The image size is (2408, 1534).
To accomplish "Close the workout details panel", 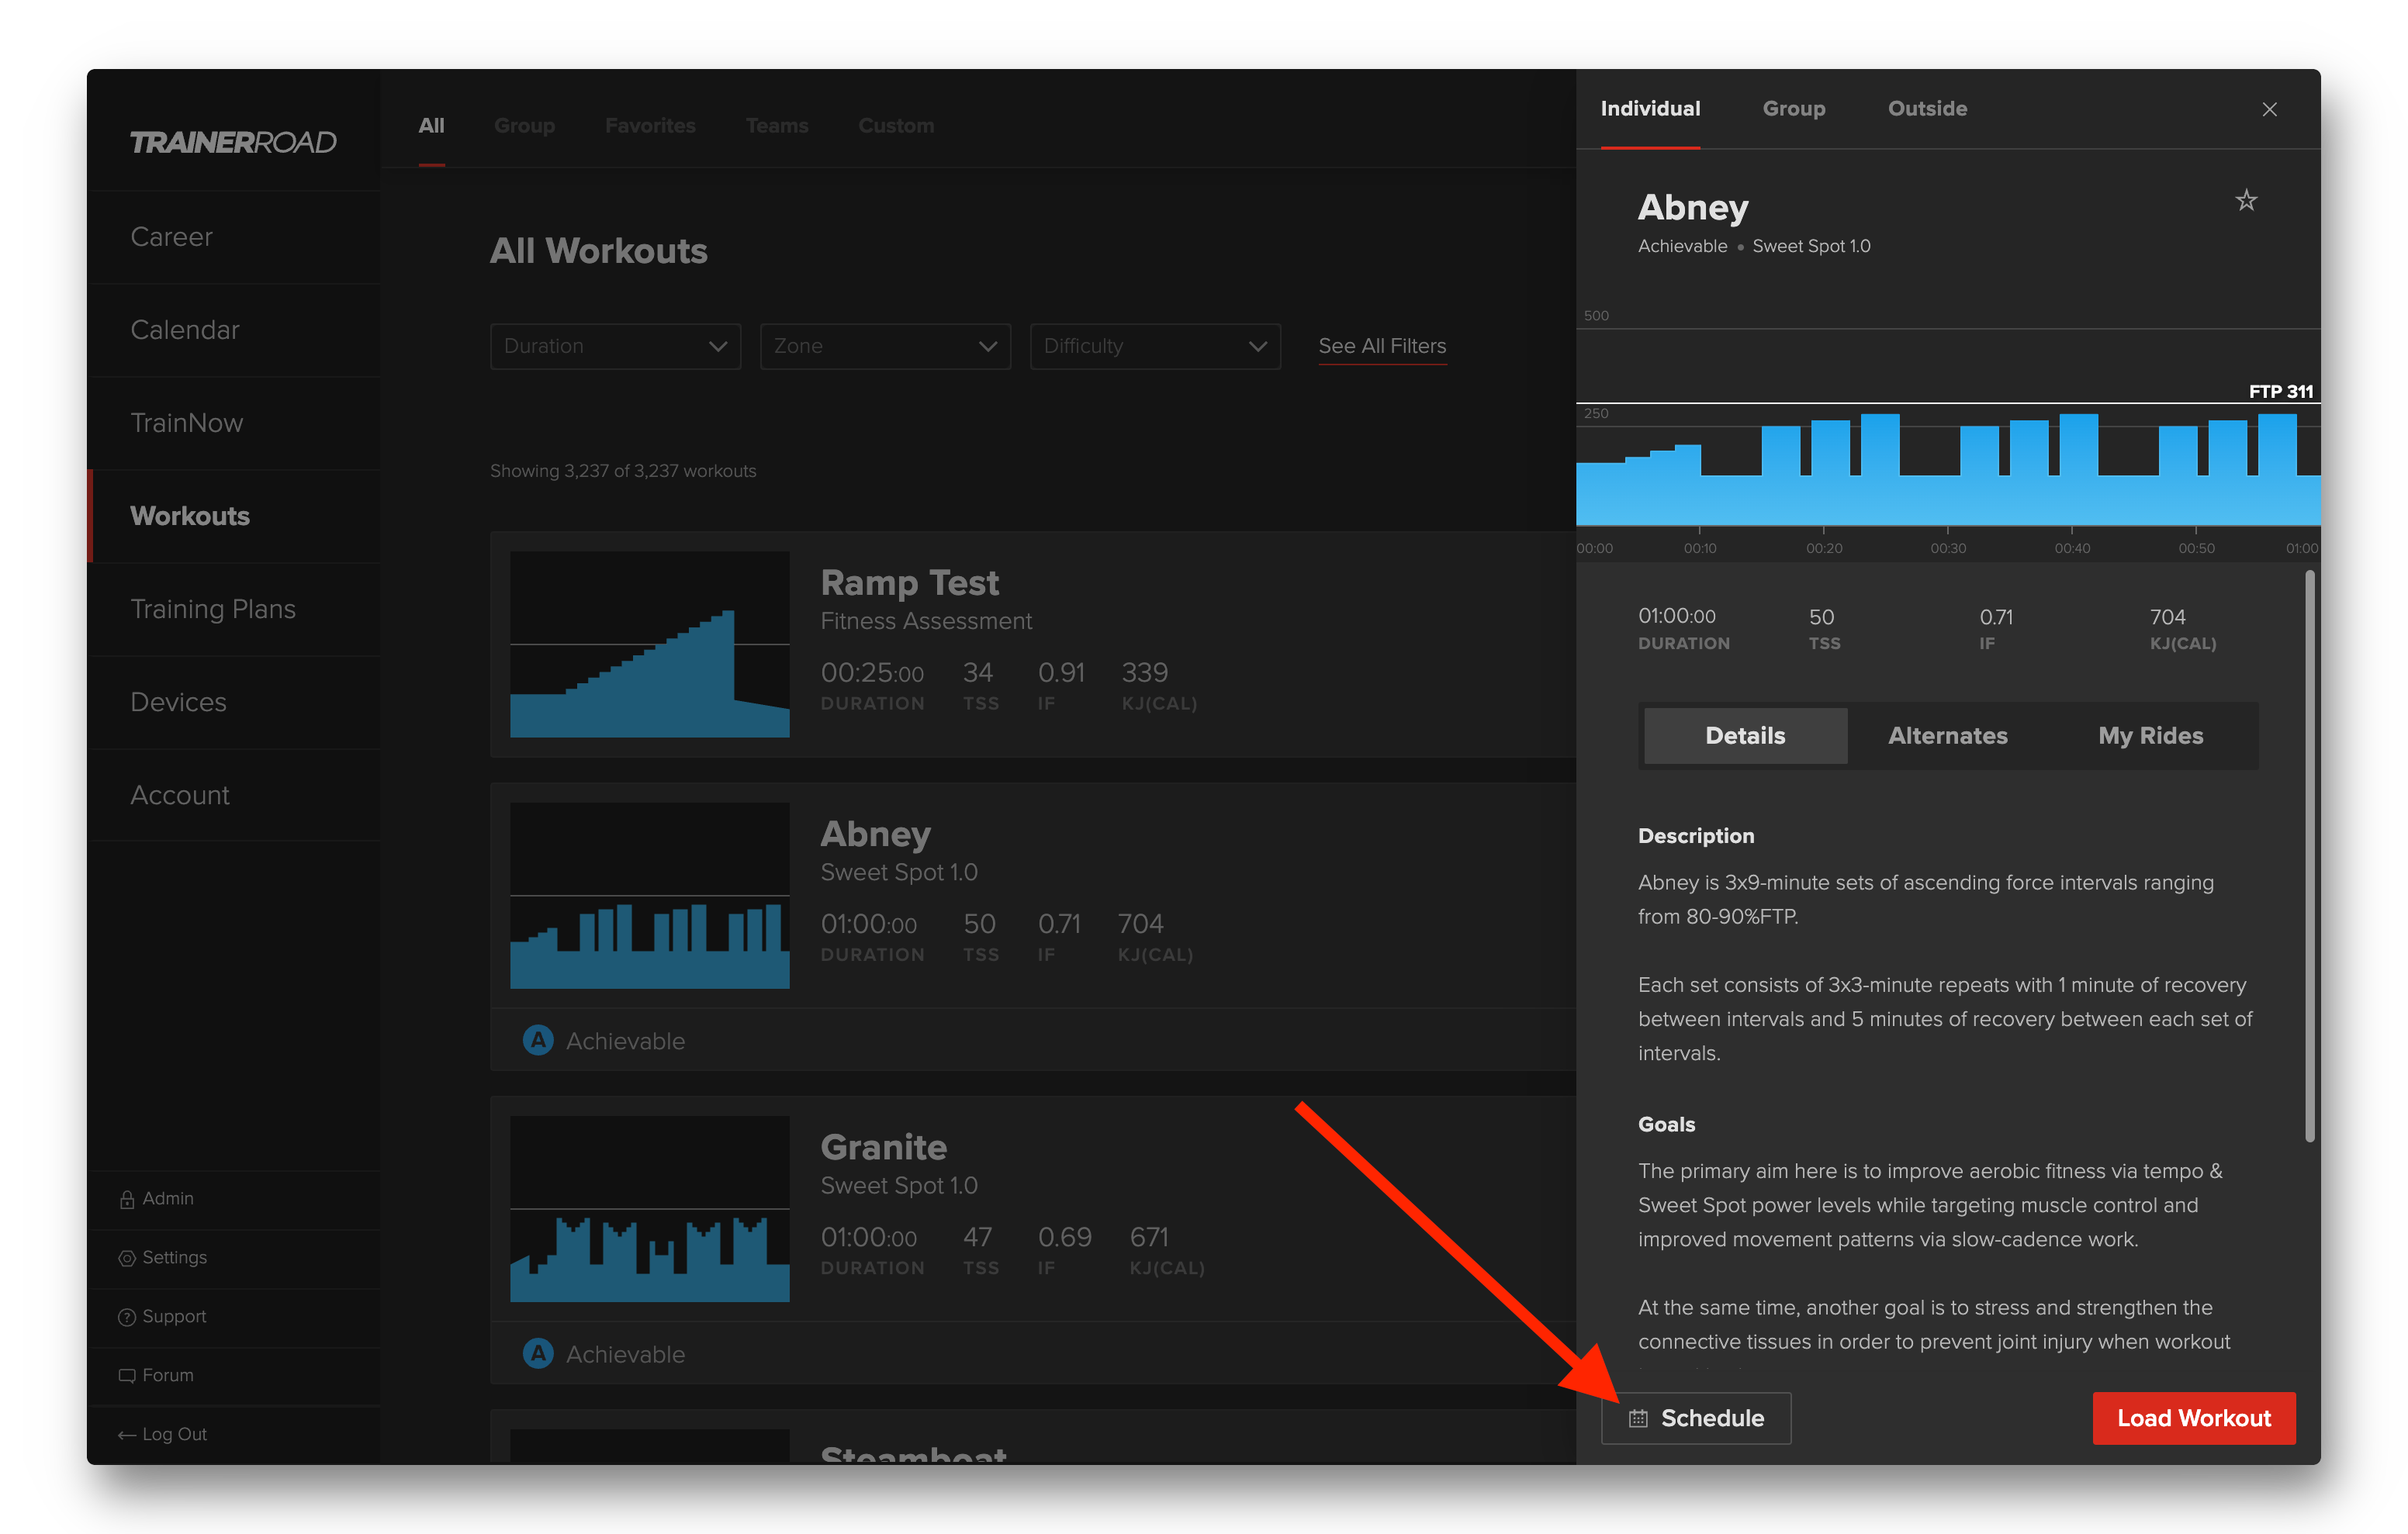I will pos(2269,109).
